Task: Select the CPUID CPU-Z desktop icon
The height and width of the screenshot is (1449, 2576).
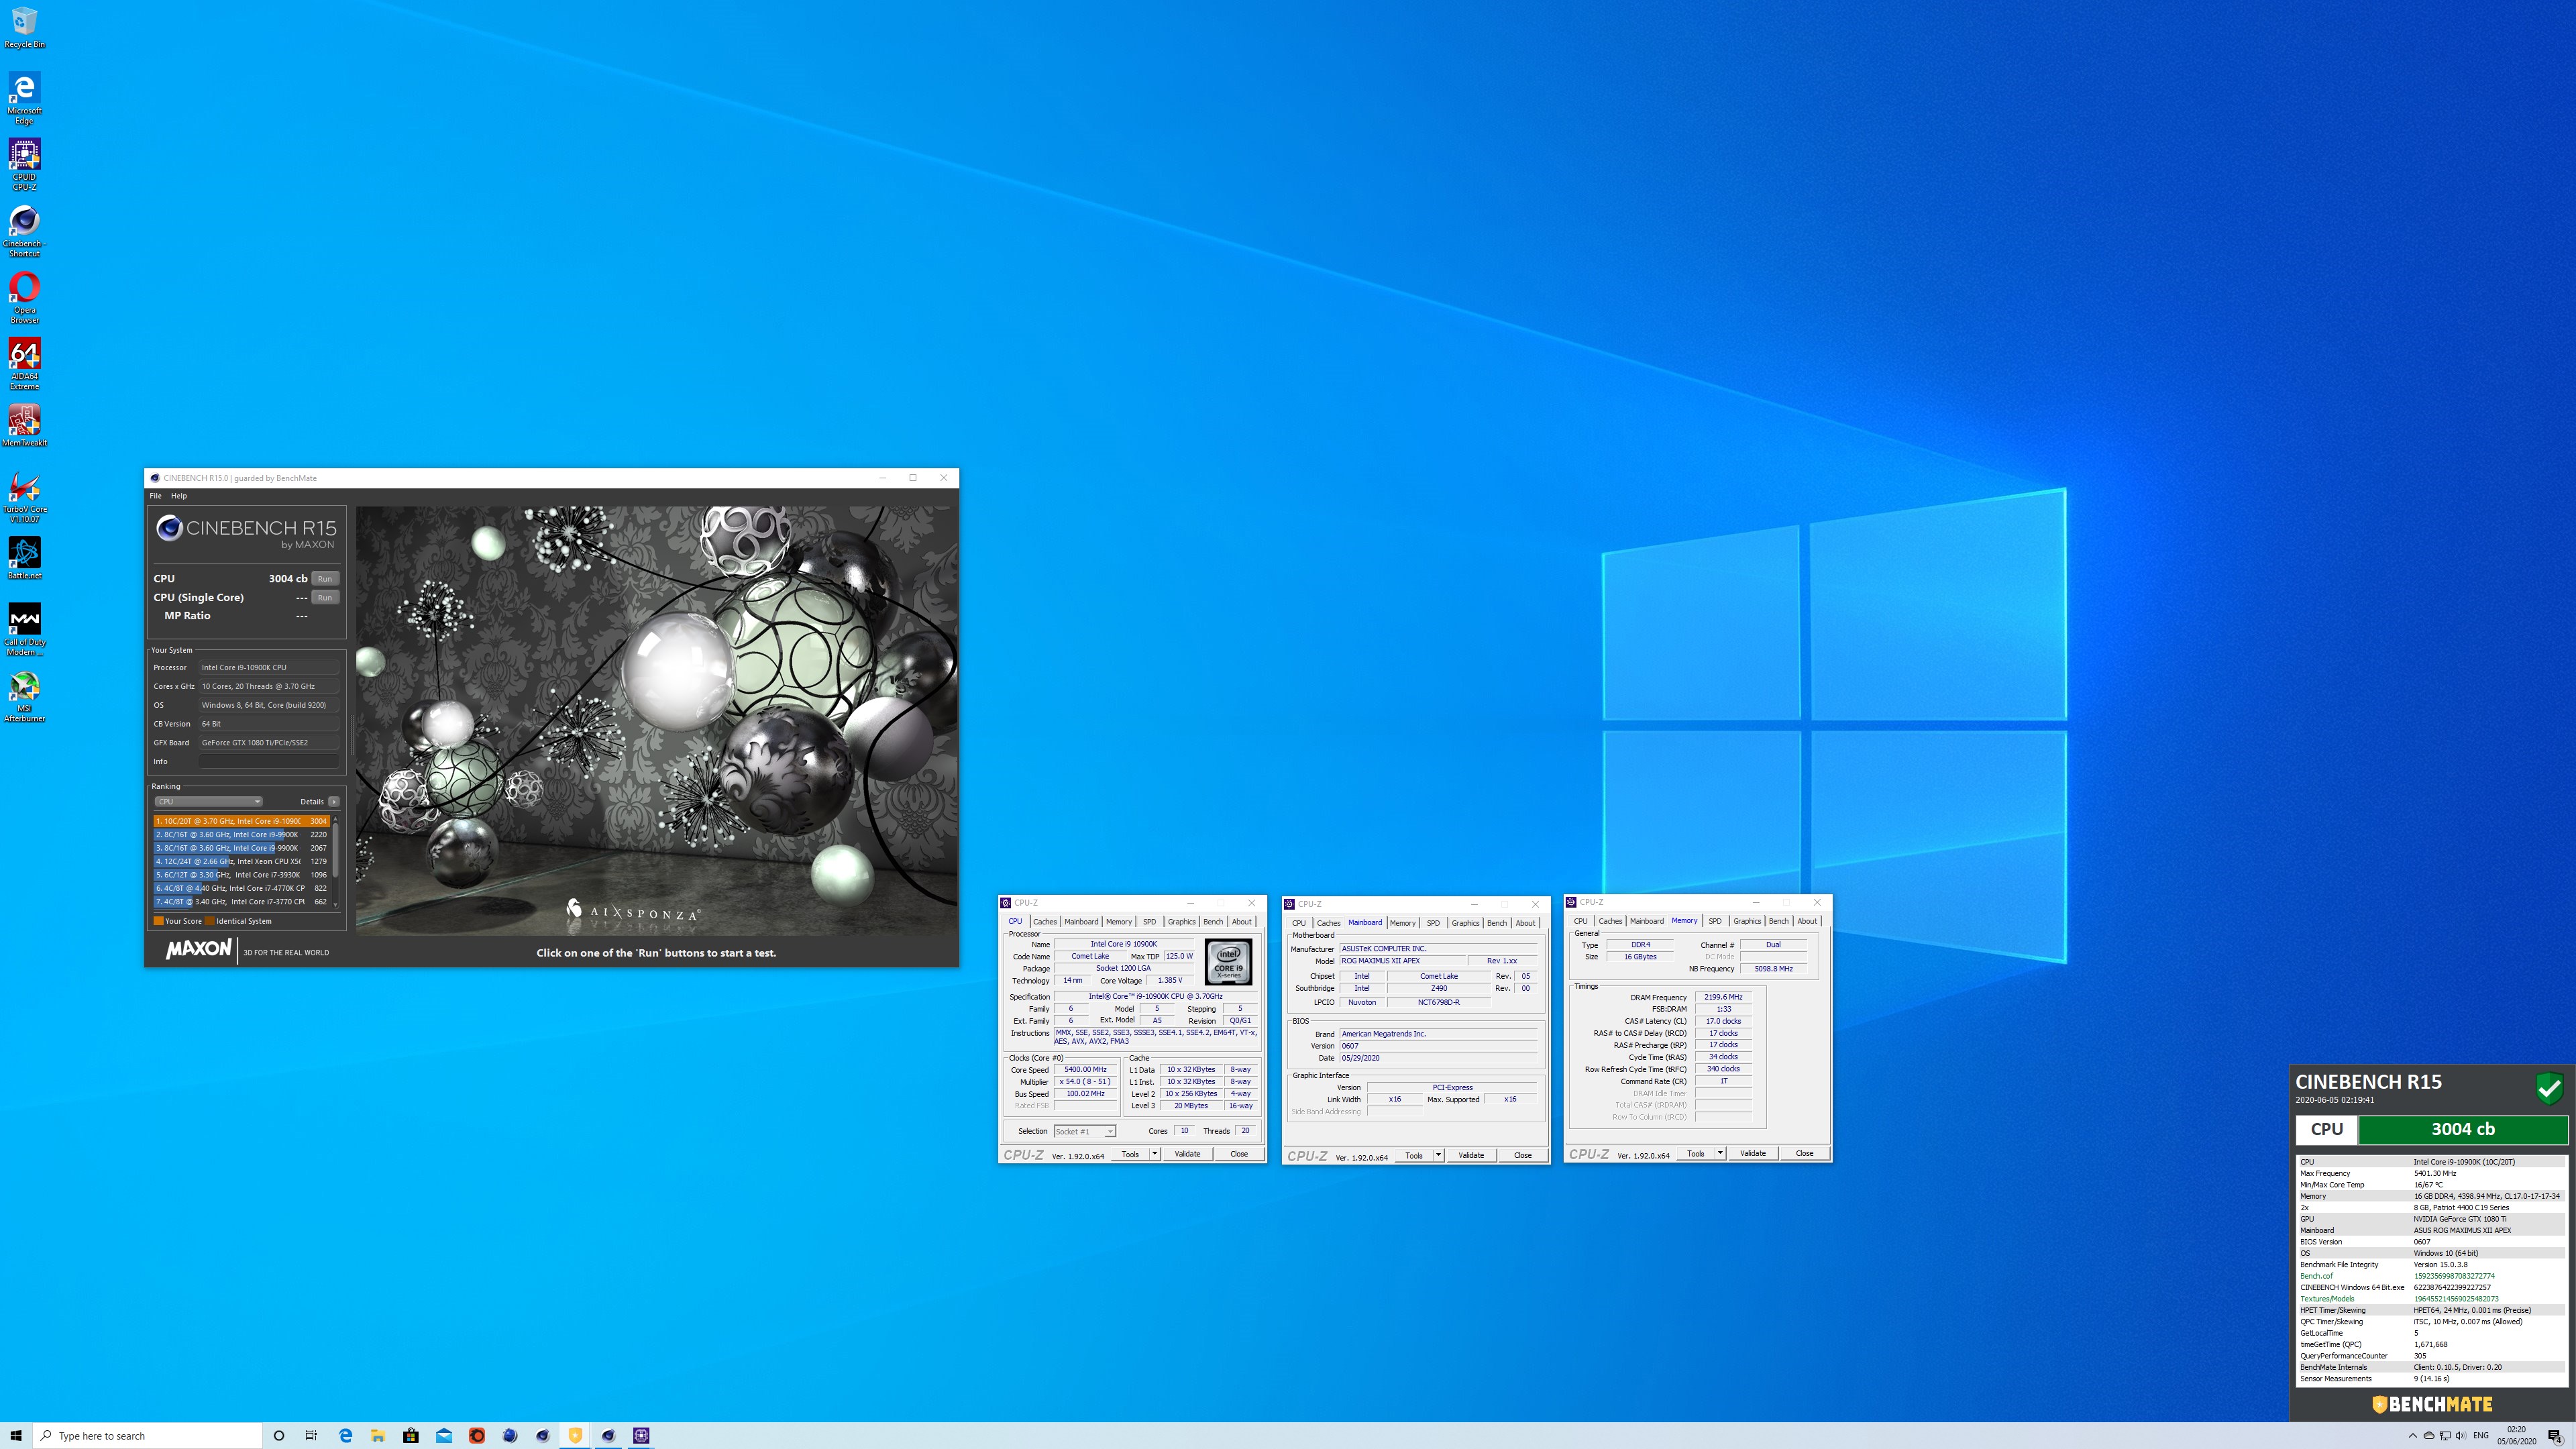Action: click(x=24, y=164)
